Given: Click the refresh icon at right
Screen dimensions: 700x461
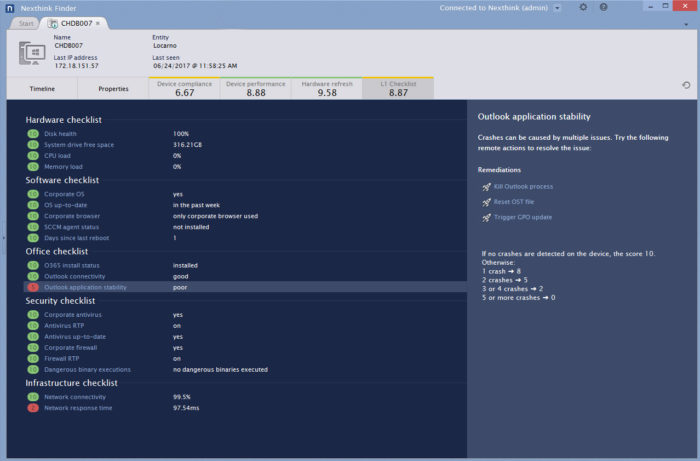Looking at the screenshot, I should pos(686,85).
